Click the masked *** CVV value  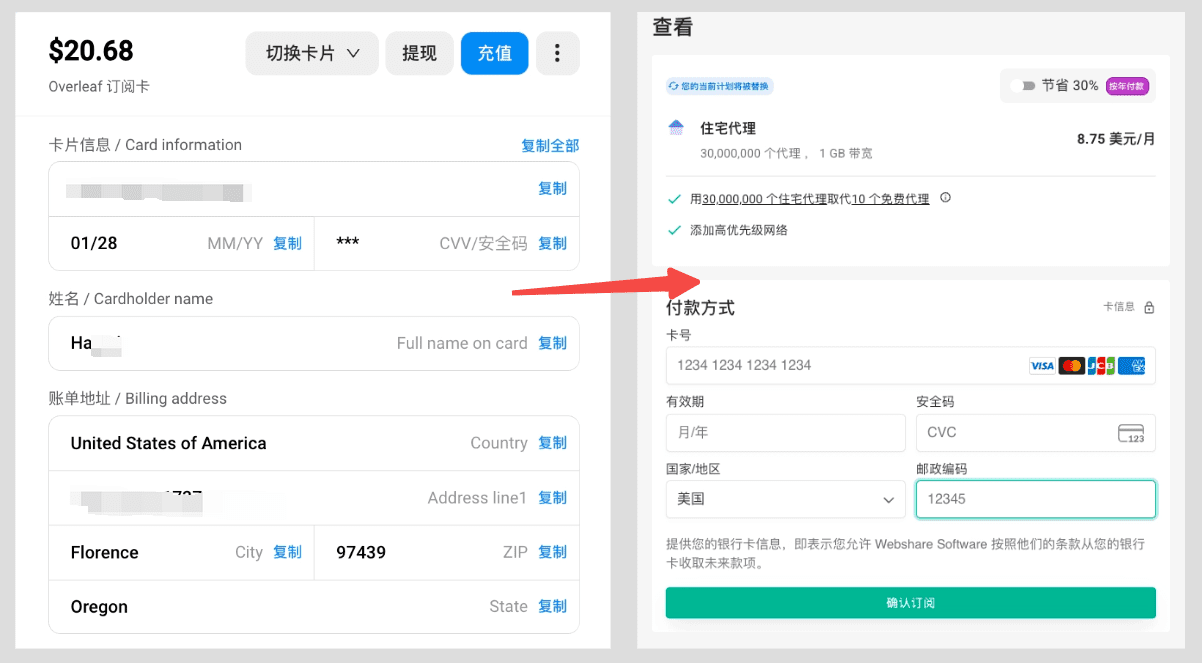click(348, 243)
